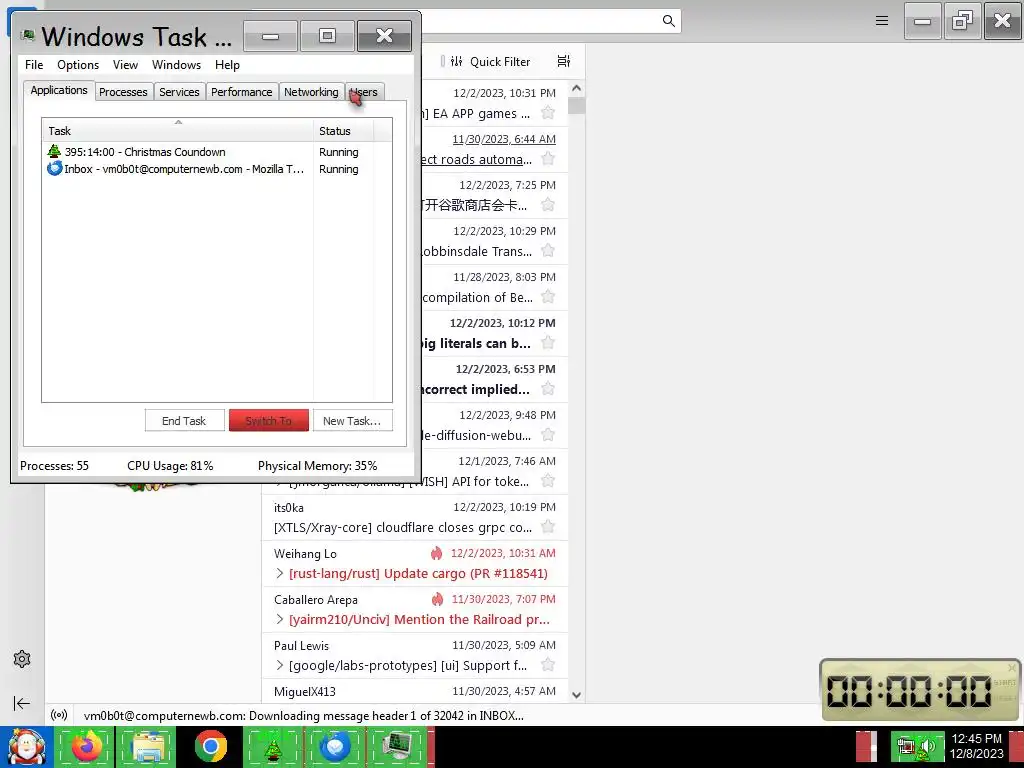1024x768 pixels.
Task: Open the Paul Lewis labs-prototypes email
Action: [415, 656]
